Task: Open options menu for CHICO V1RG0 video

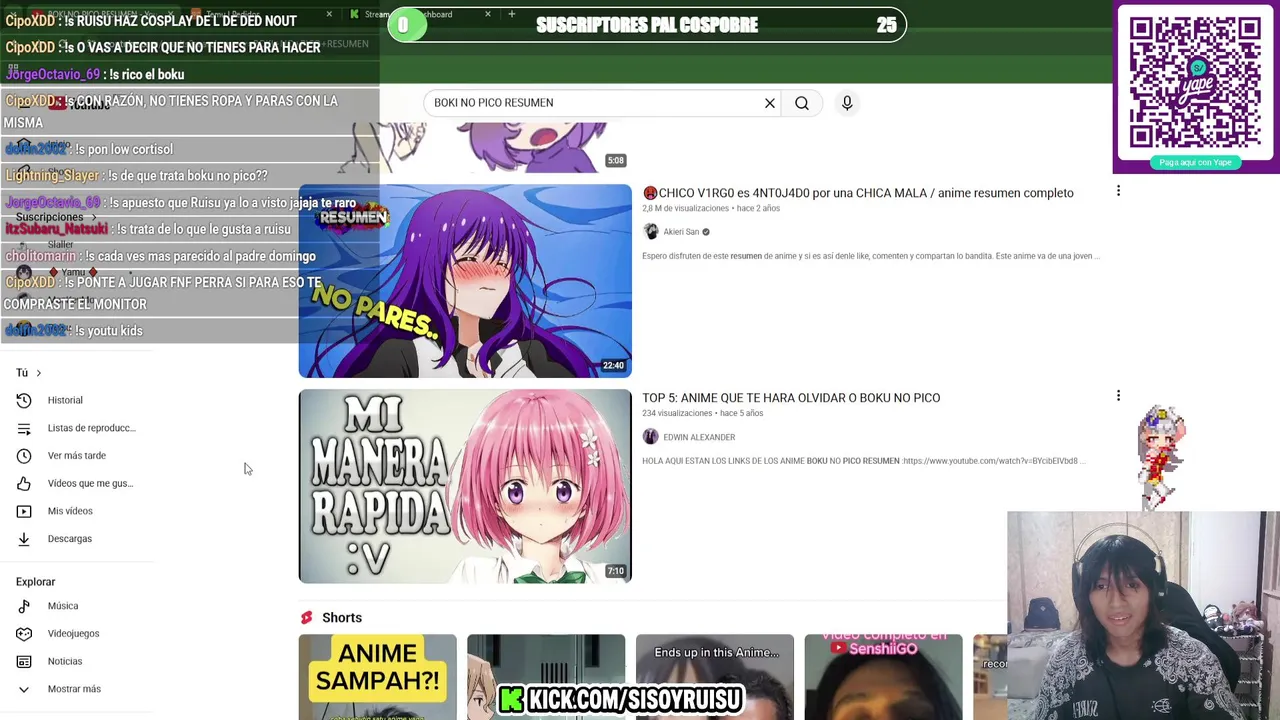Action: [x=1118, y=191]
